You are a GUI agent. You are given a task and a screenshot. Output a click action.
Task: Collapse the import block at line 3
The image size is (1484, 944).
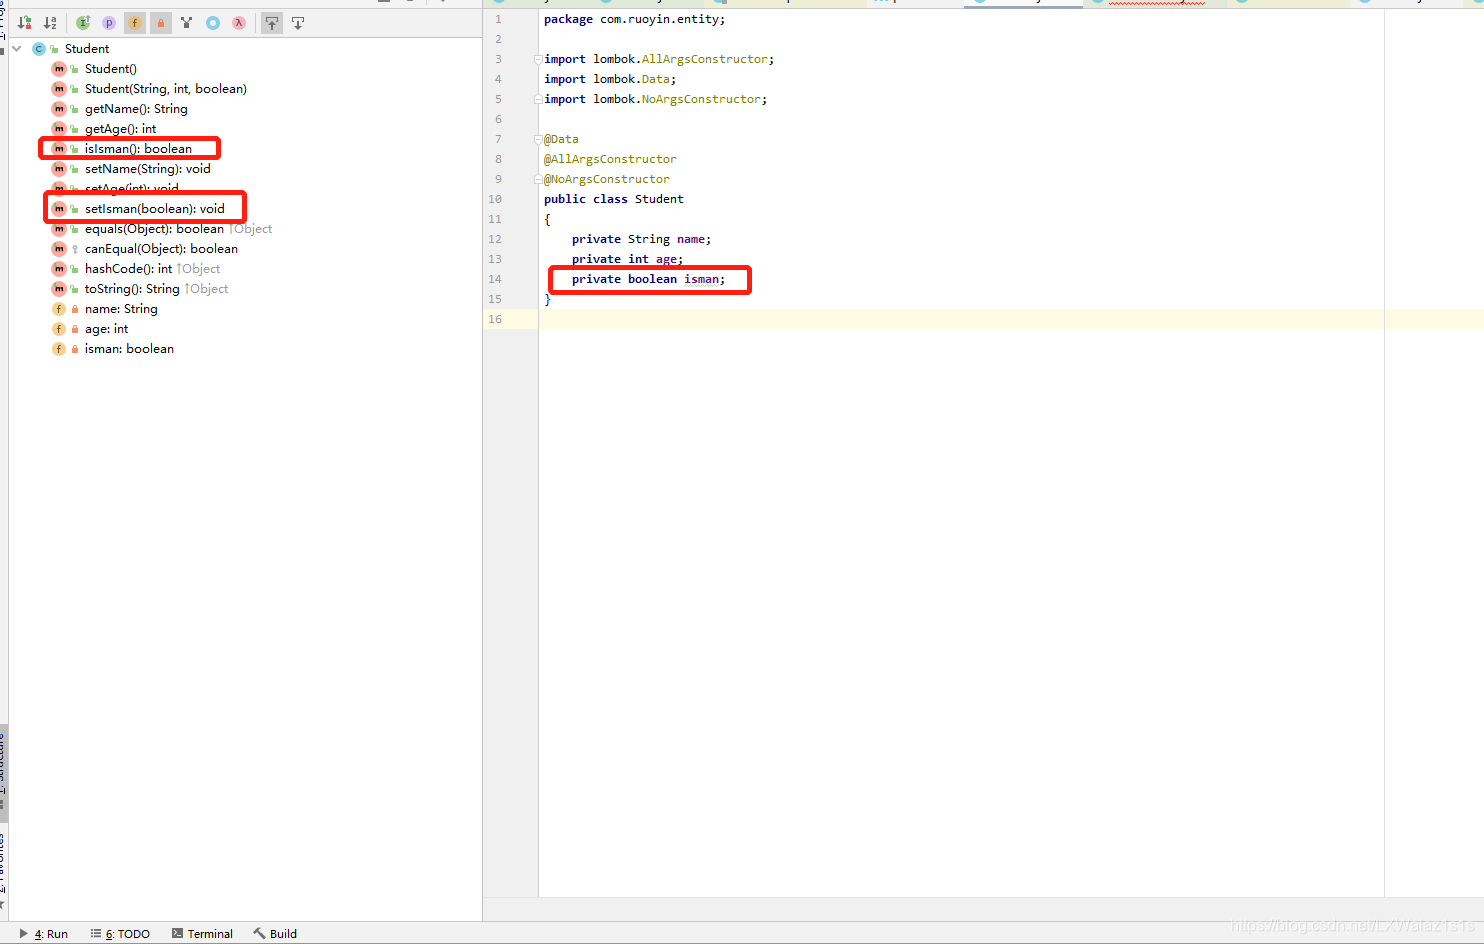(538, 59)
